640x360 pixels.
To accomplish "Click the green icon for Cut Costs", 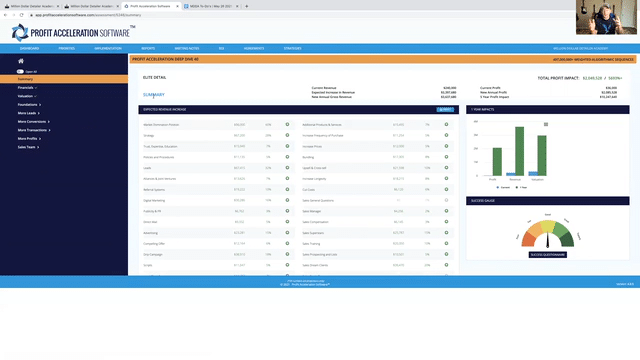I will (447, 189).
